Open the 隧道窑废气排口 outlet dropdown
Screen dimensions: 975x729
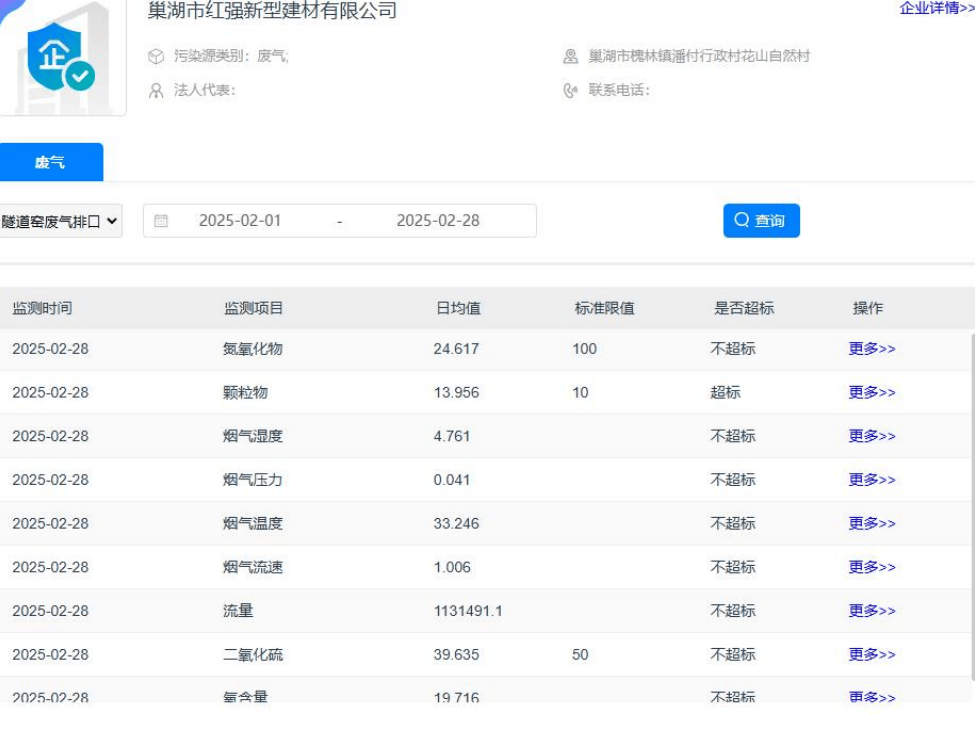tap(61, 221)
